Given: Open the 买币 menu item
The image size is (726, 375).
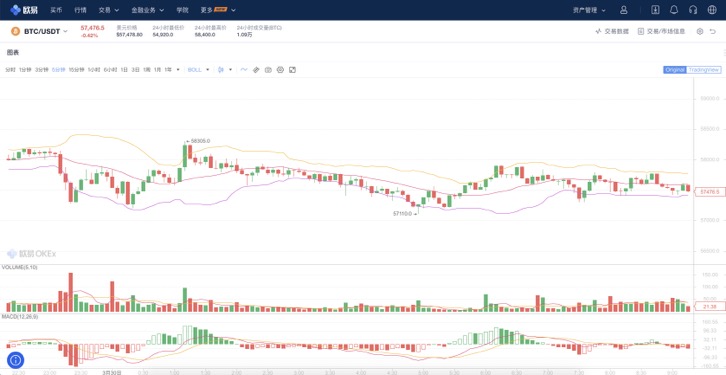Looking at the screenshot, I should [x=56, y=10].
